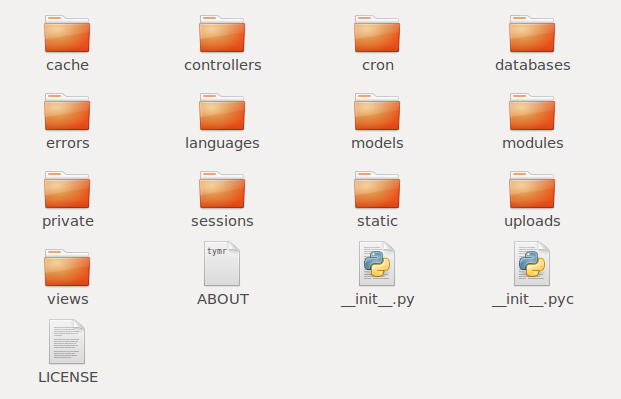Click the views folder icon
Viewport: 621px width, 399px height.
tap(67, 268)
